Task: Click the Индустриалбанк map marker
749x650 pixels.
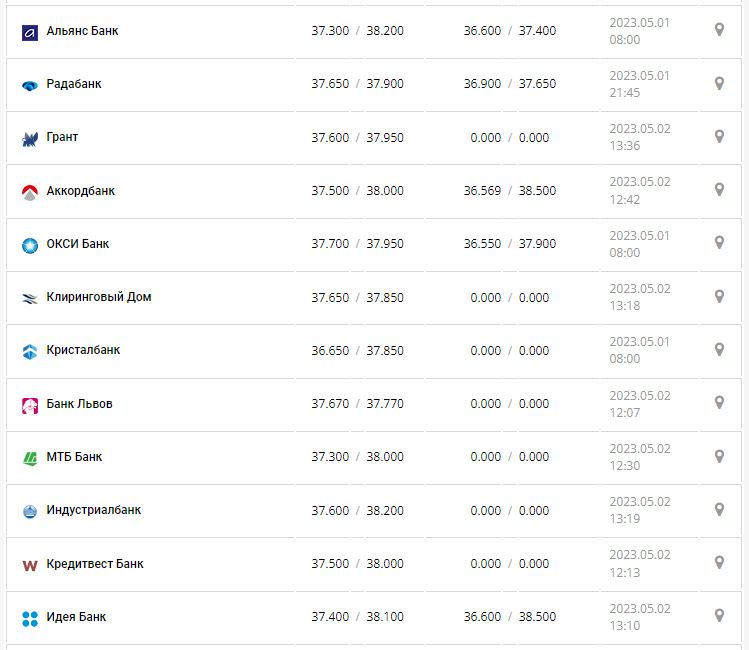Action: pyautogui.click(x=718, y=509)
